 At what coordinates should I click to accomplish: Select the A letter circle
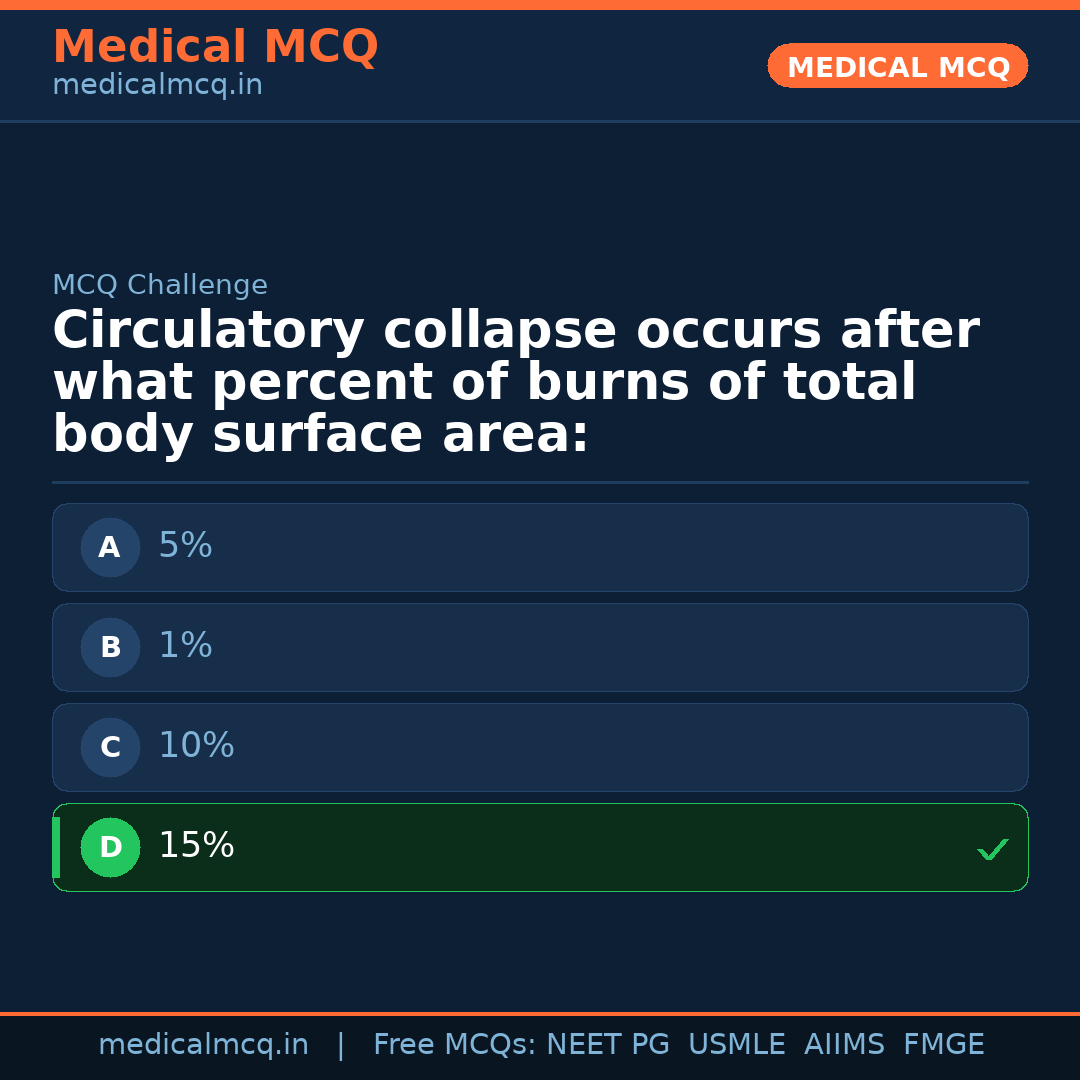110,548
